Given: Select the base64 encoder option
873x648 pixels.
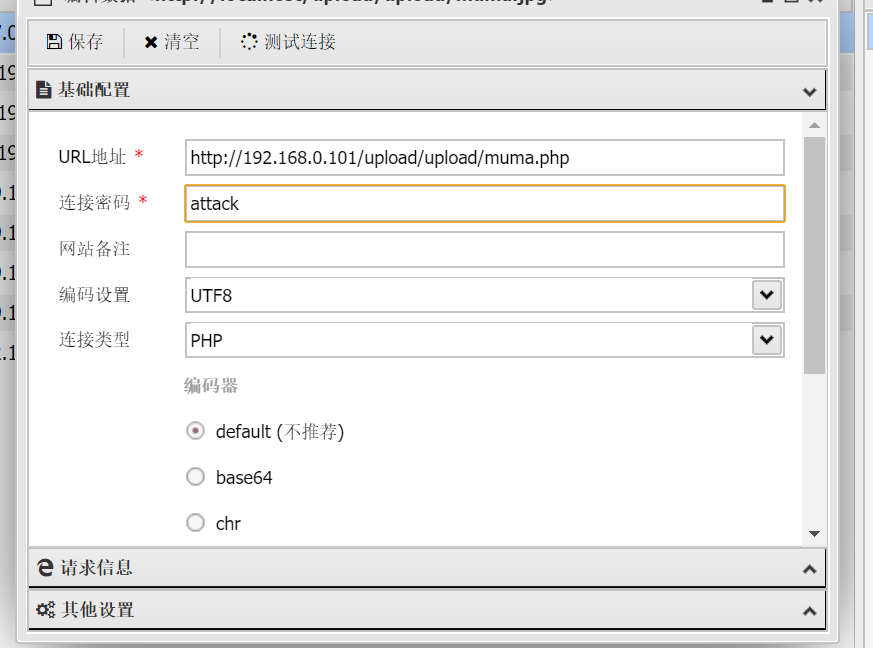Looking at the screenshot, I should coord(196,477).
